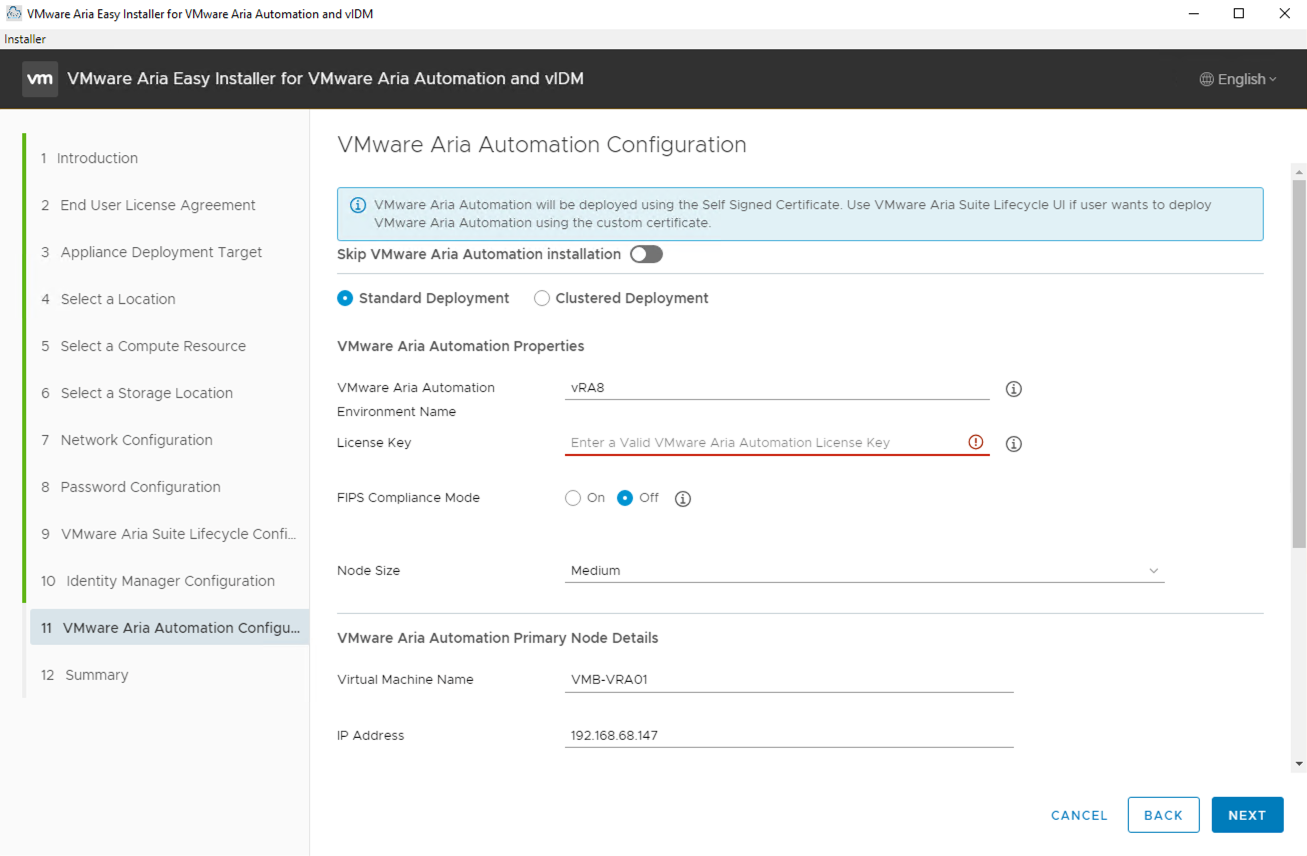Click the scrollbar down arrow
The height and width of the screenshot is (856, 1307).
(1299, 764)
